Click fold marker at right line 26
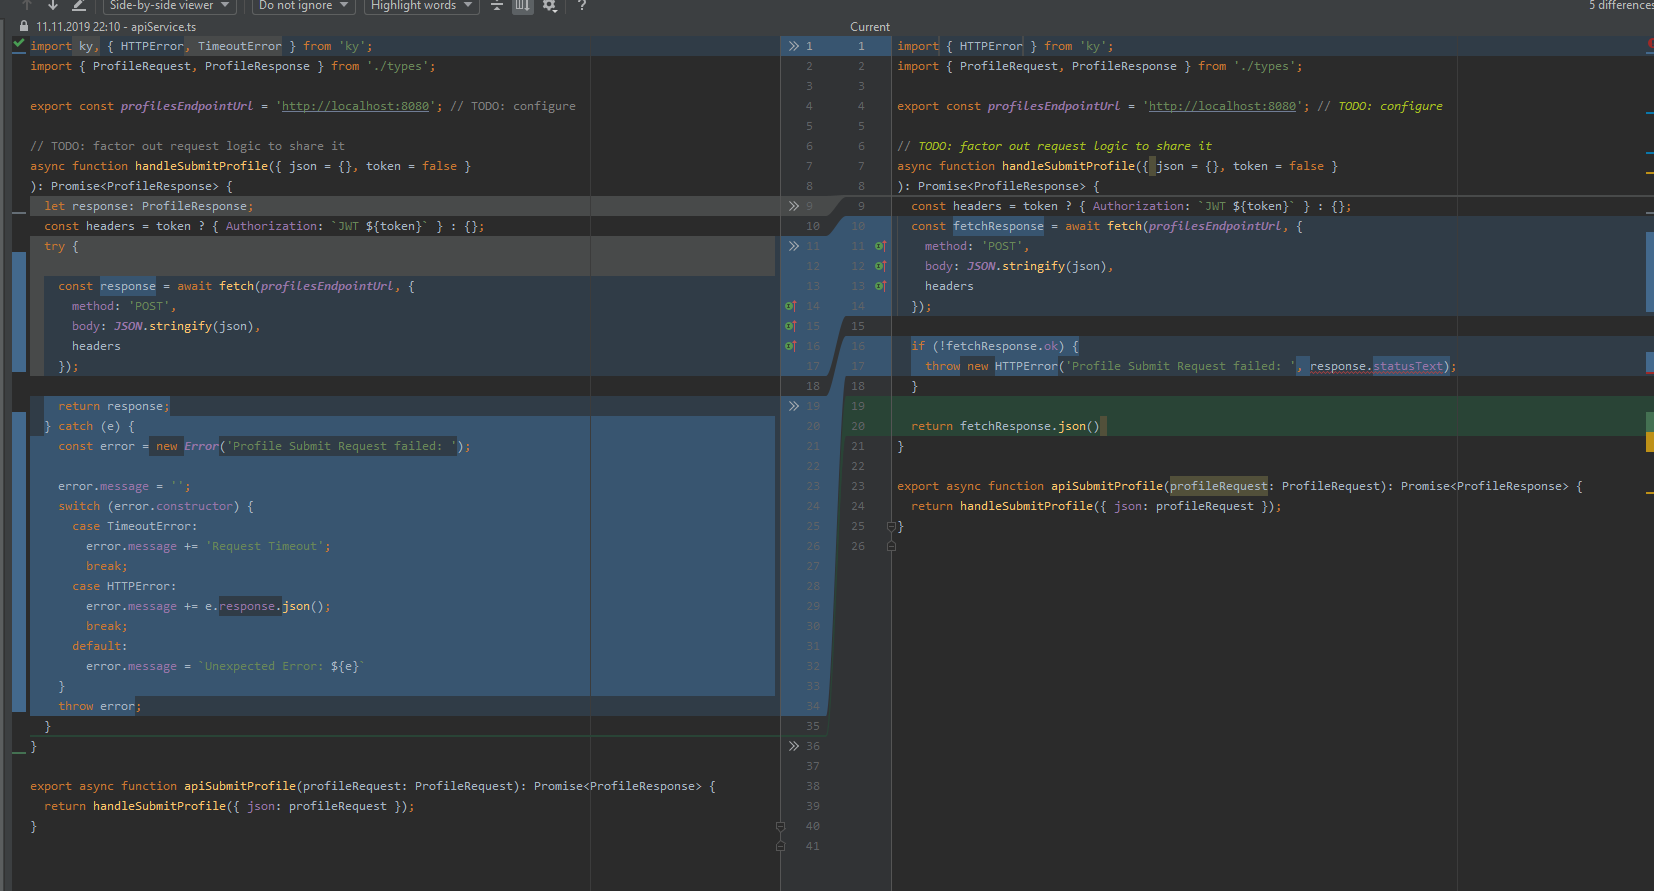Viewport: 1654px width, 891px height. coord(891,546)
